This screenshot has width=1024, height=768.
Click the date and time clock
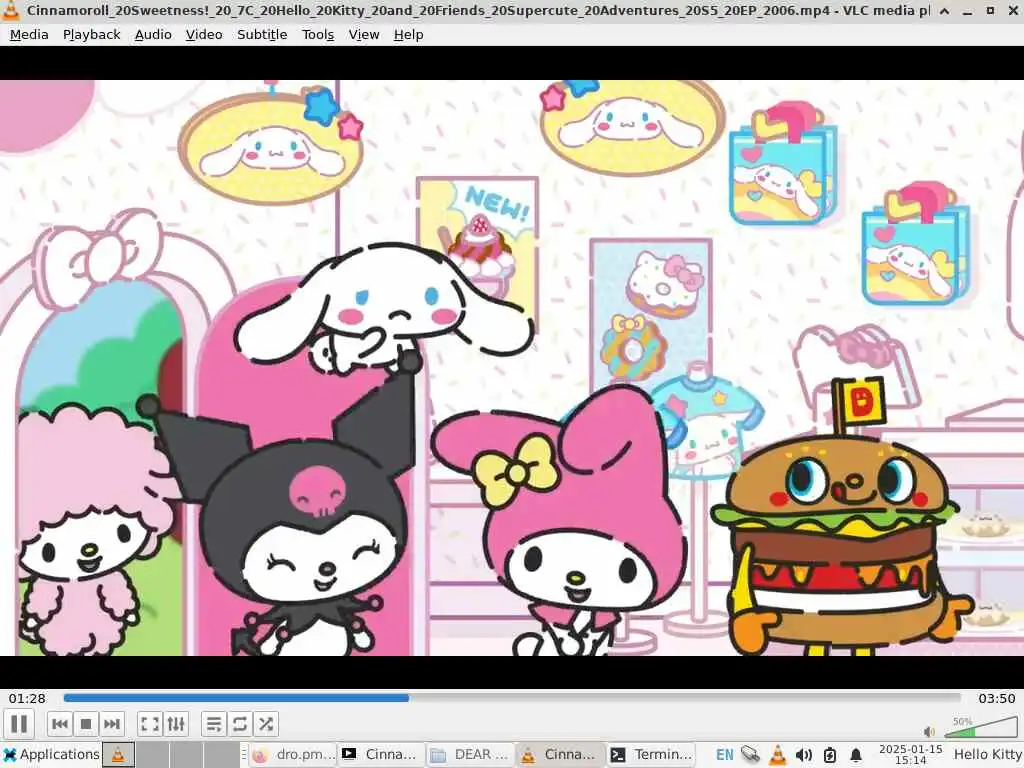click(910, 755)
